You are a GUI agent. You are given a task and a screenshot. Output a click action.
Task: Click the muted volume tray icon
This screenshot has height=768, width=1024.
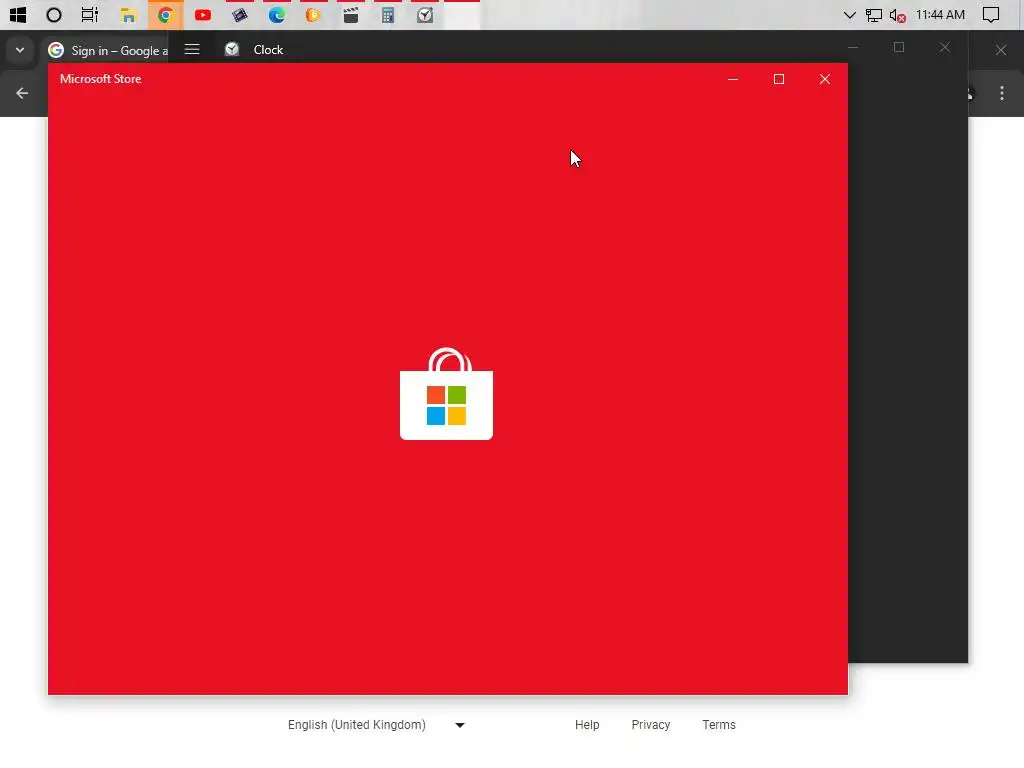897,15
